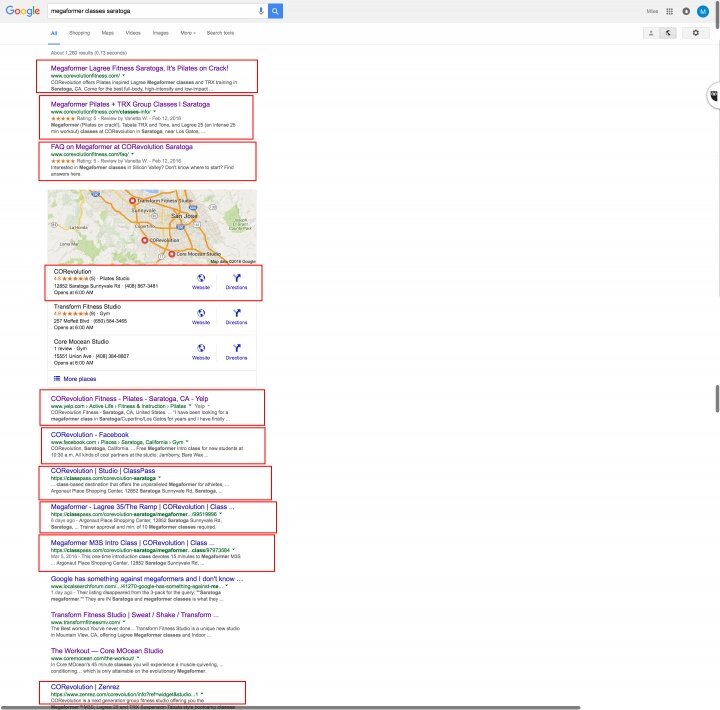
Task: Click Core Mocean Studio map pin
Action: point(172,254)
